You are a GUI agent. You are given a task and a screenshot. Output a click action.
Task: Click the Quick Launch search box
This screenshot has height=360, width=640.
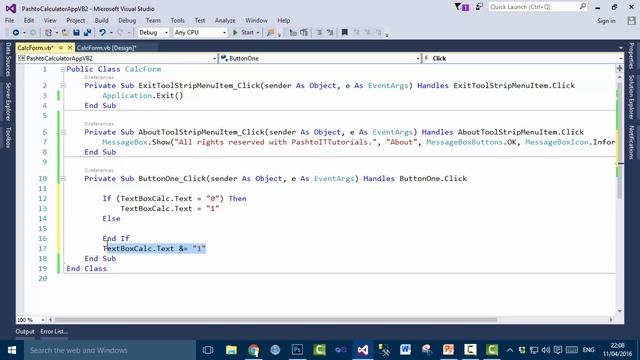(537, 7)
